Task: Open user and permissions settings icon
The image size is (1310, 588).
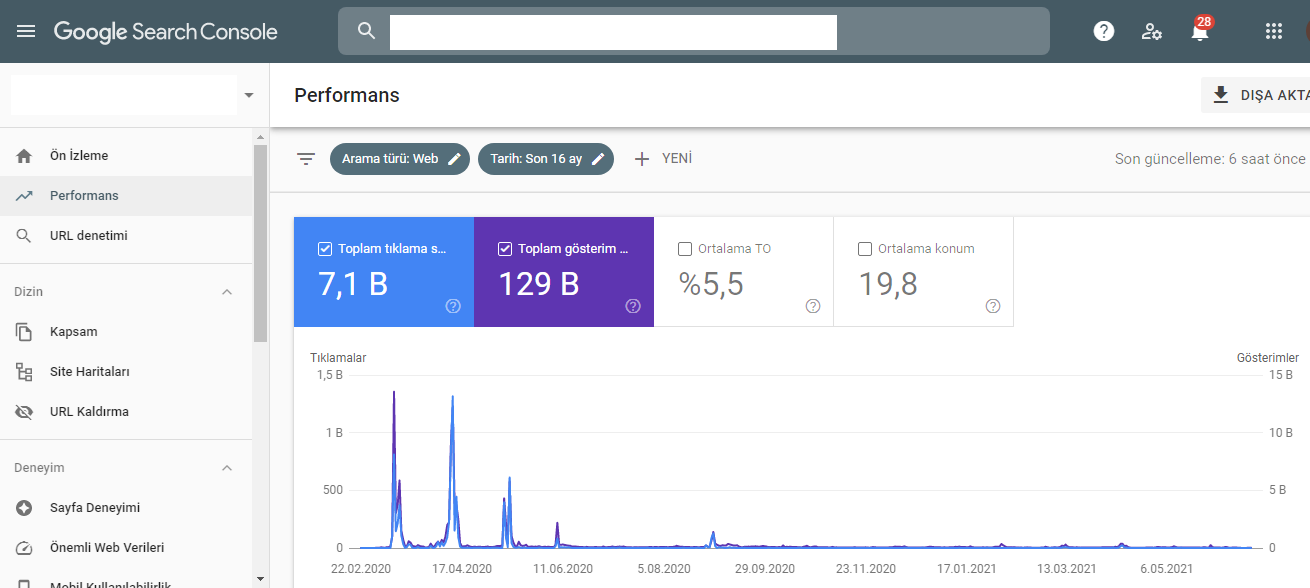Action: click(1152, 31)
